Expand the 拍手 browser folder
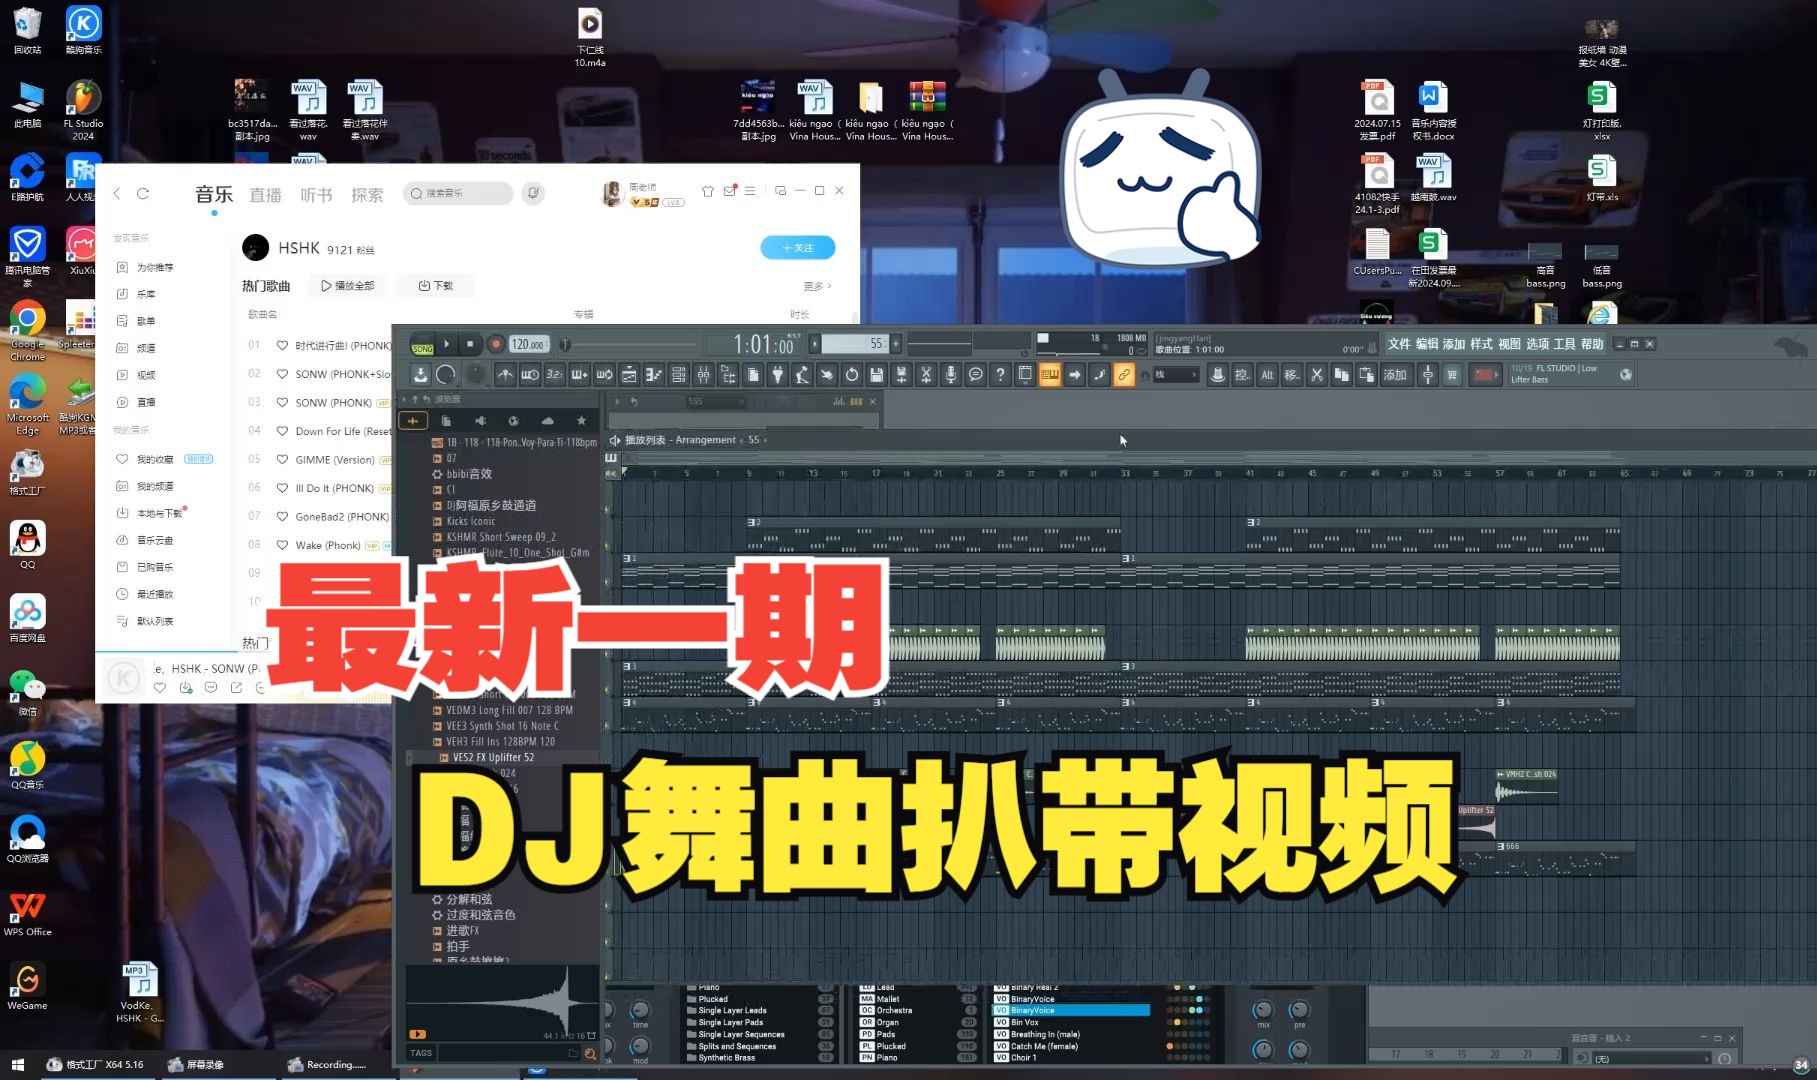The width and height of the screenshot is (1817, 1080). pos(451,946)
